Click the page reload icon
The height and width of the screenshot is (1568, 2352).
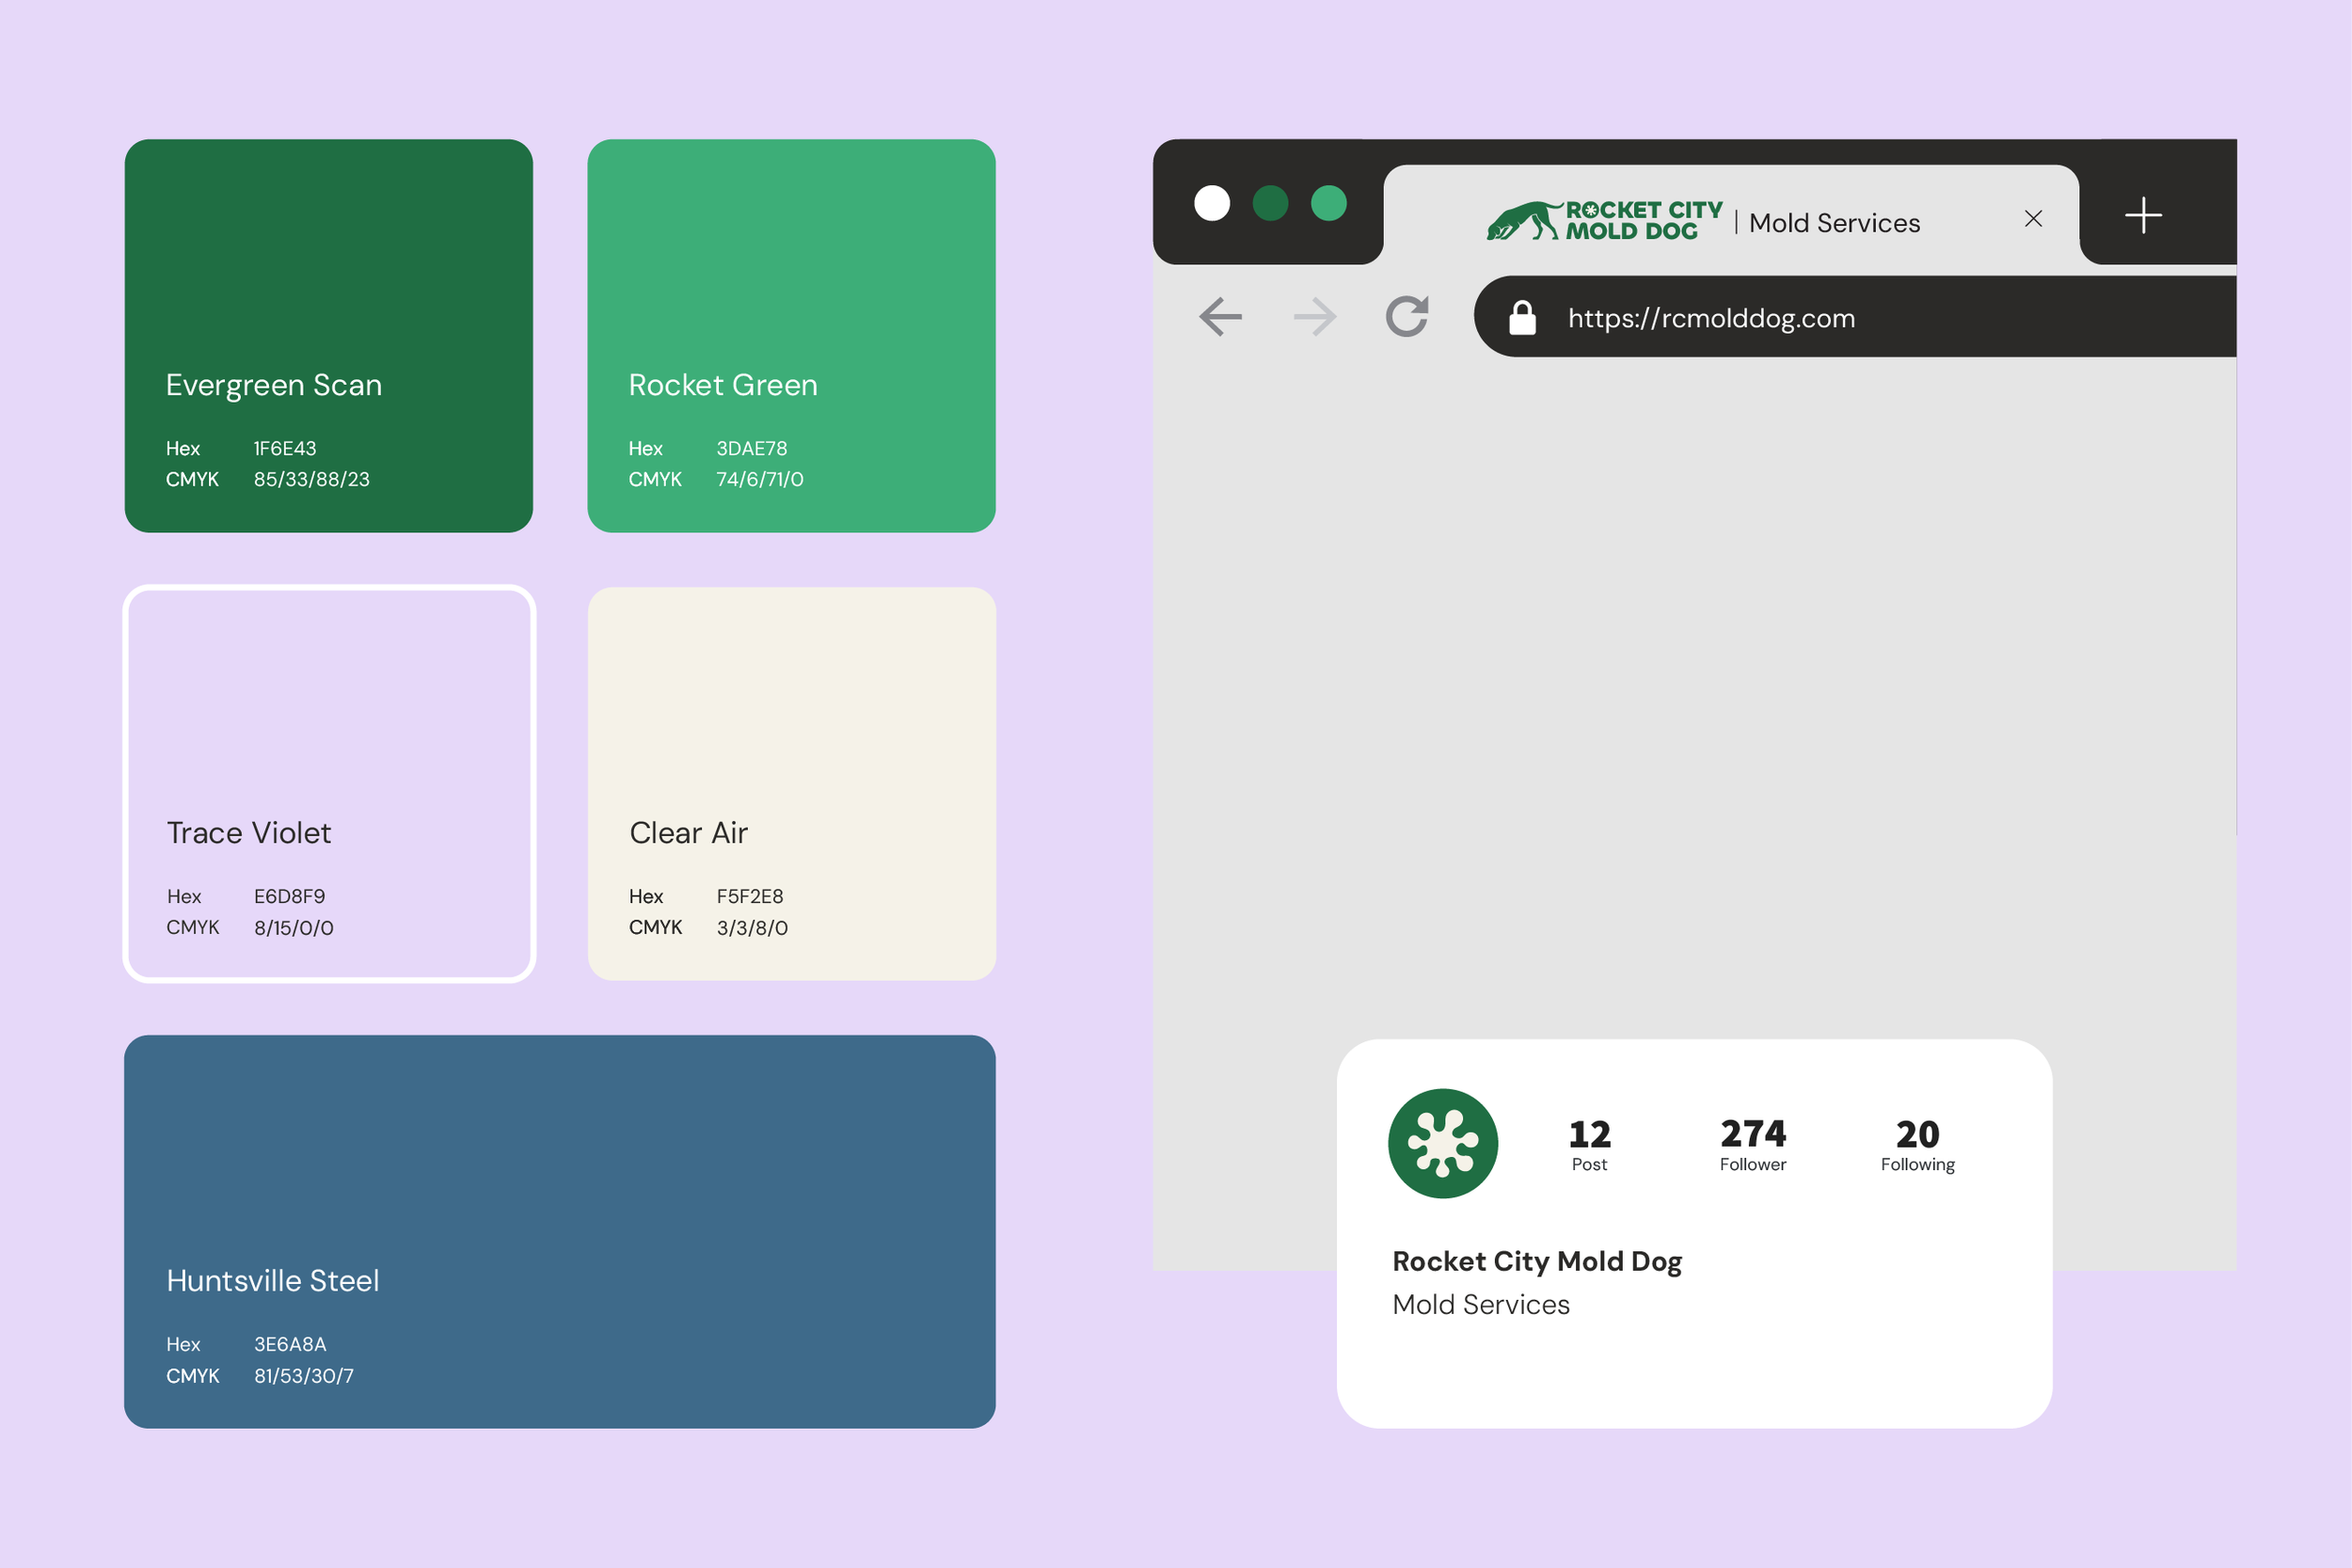pos(1408,316)
